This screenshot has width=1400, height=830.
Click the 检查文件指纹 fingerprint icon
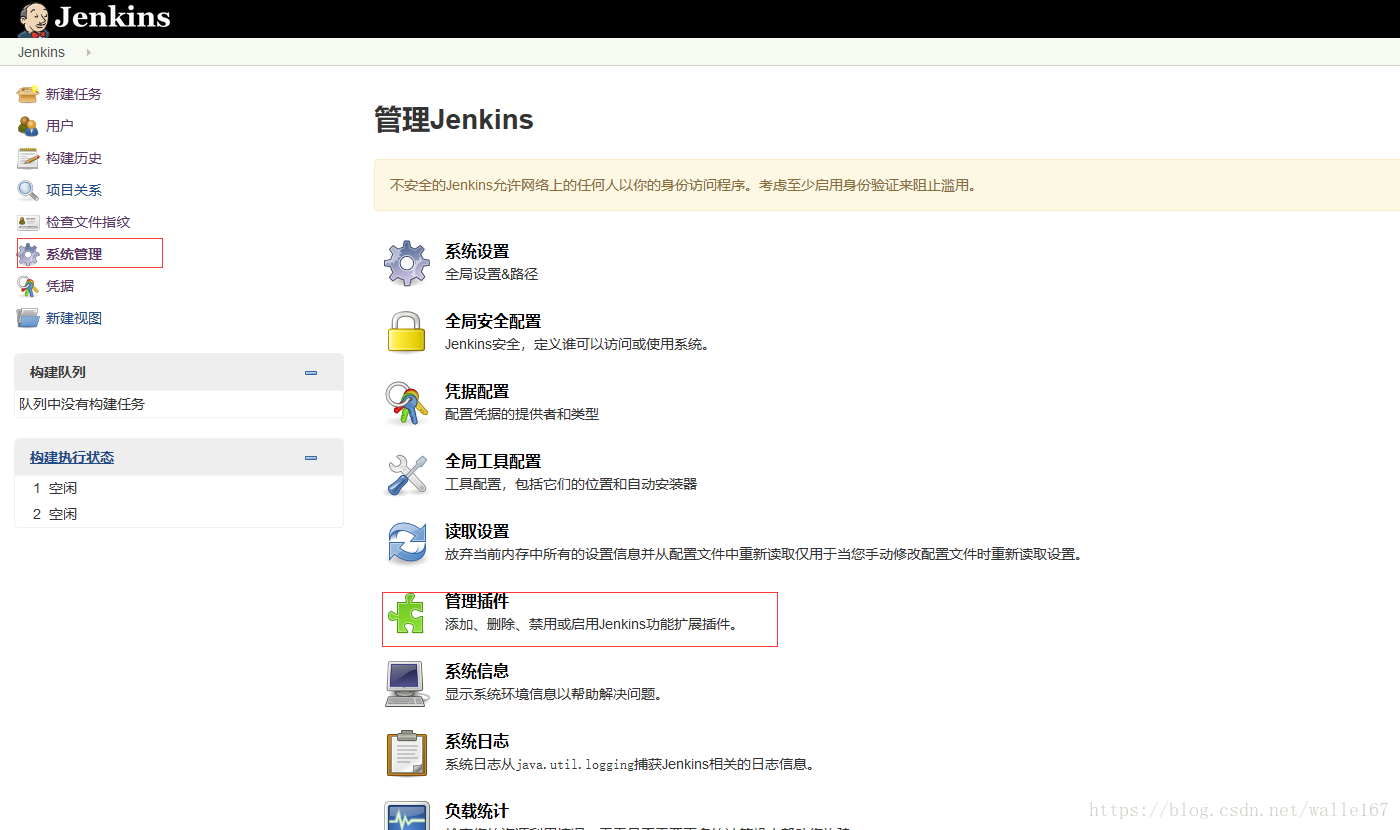pyautogui.click(x=28, y=222)
